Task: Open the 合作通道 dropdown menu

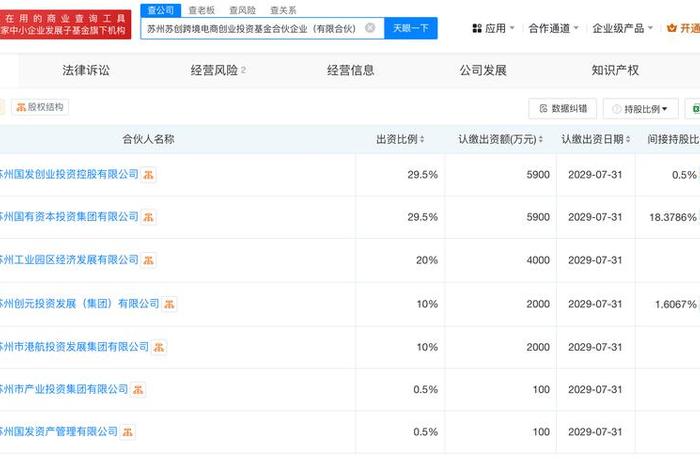Action: [x=554, y=28]
